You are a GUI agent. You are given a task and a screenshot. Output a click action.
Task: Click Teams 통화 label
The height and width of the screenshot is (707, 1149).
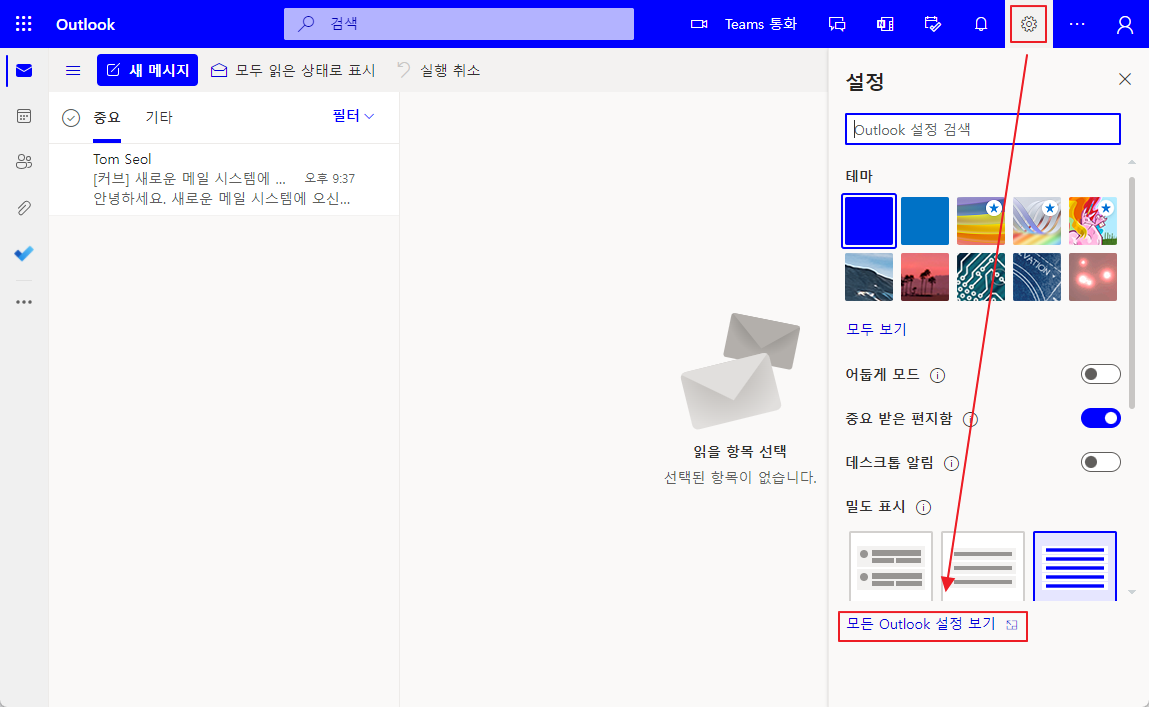[761, 24]
